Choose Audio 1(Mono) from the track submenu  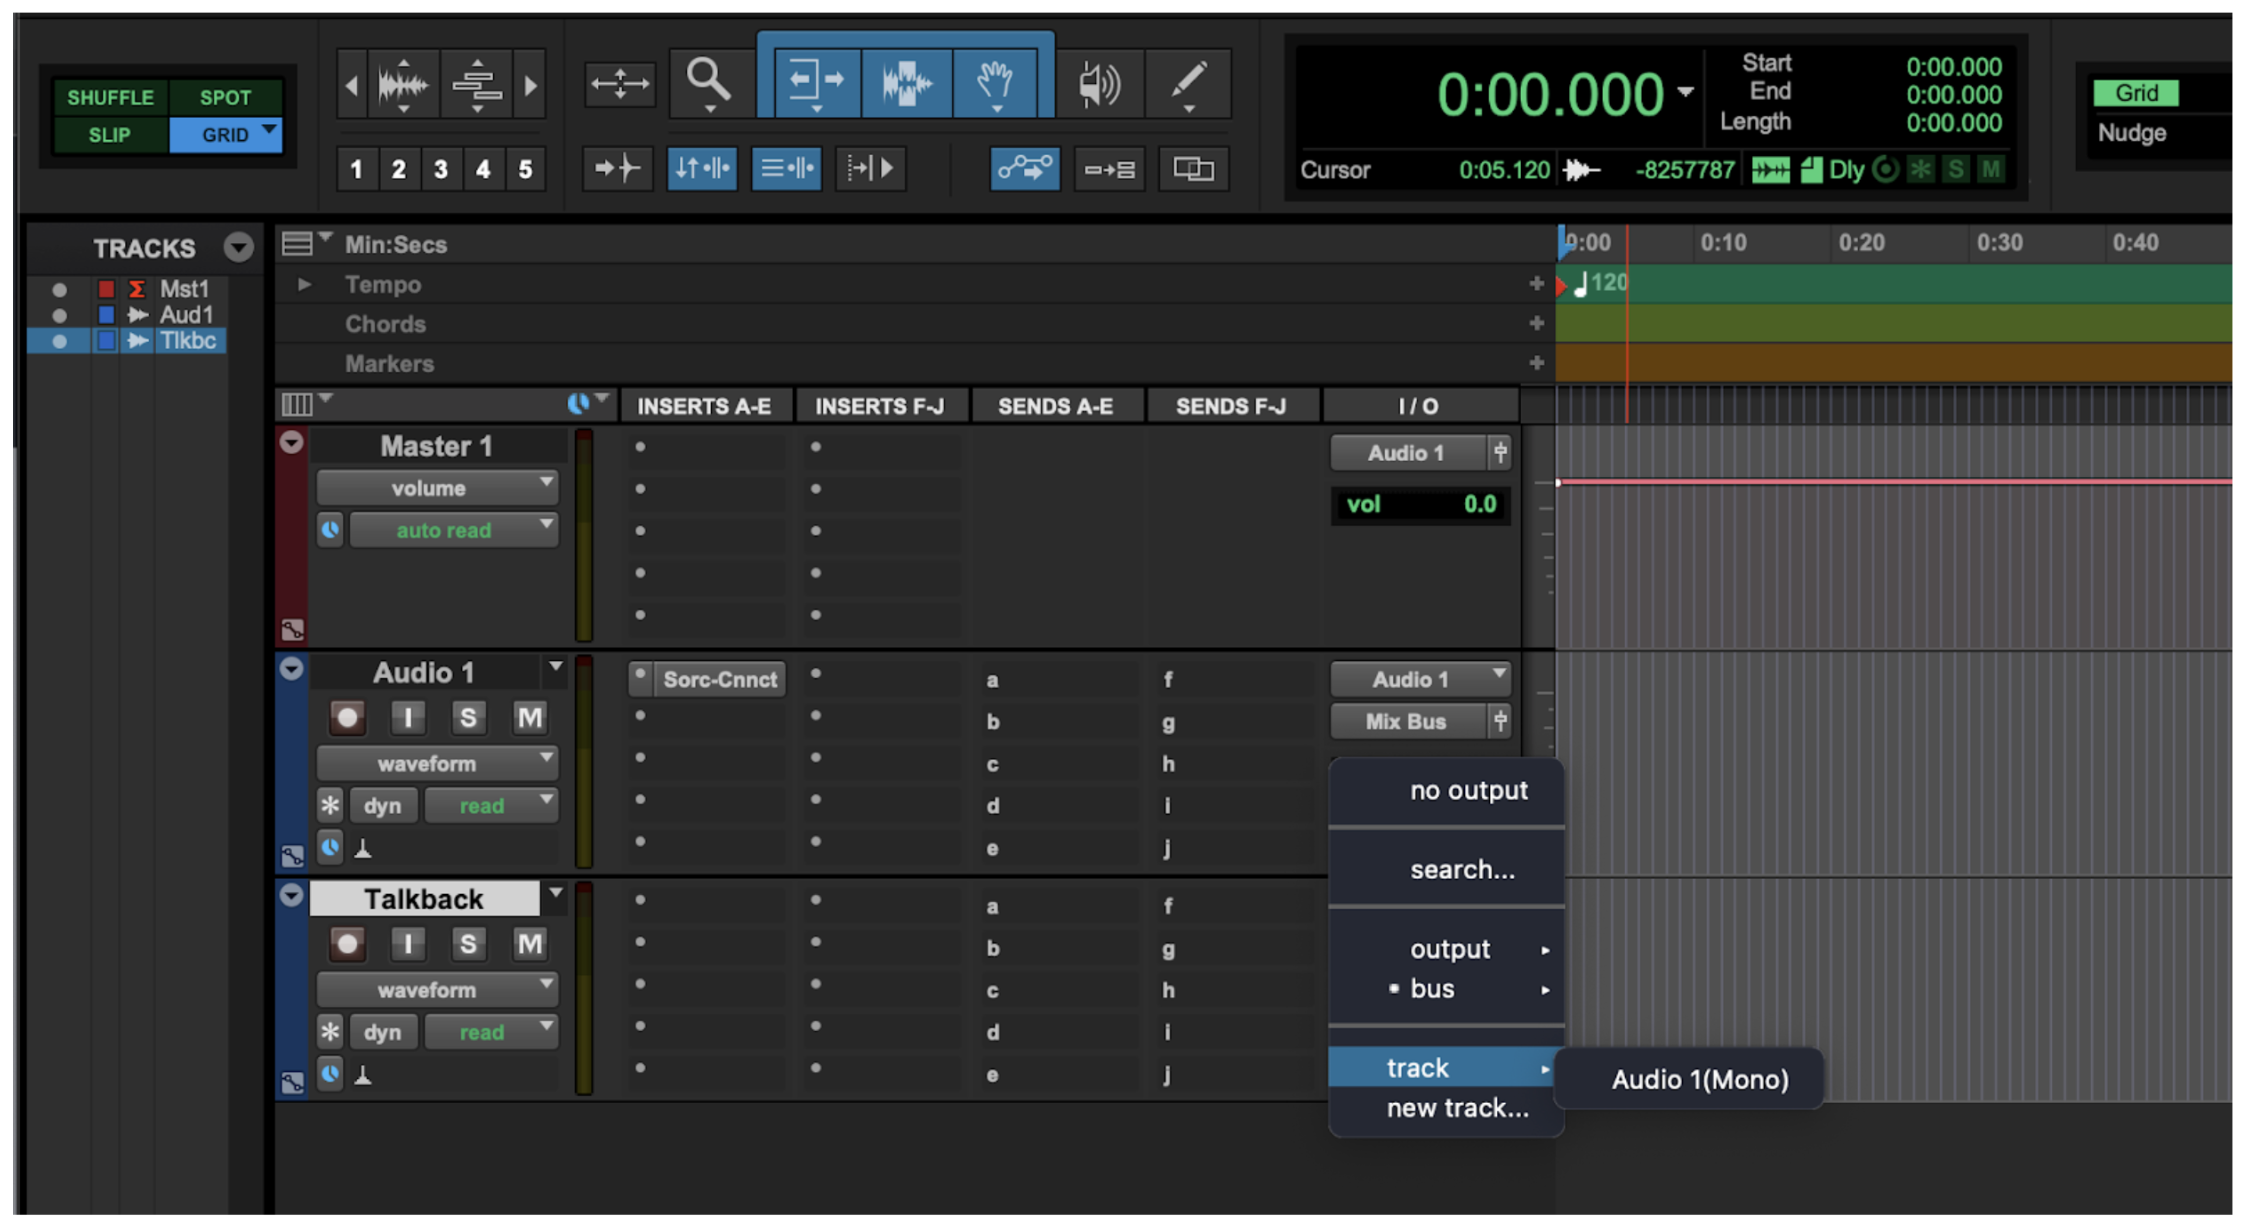[1699, 1079]
